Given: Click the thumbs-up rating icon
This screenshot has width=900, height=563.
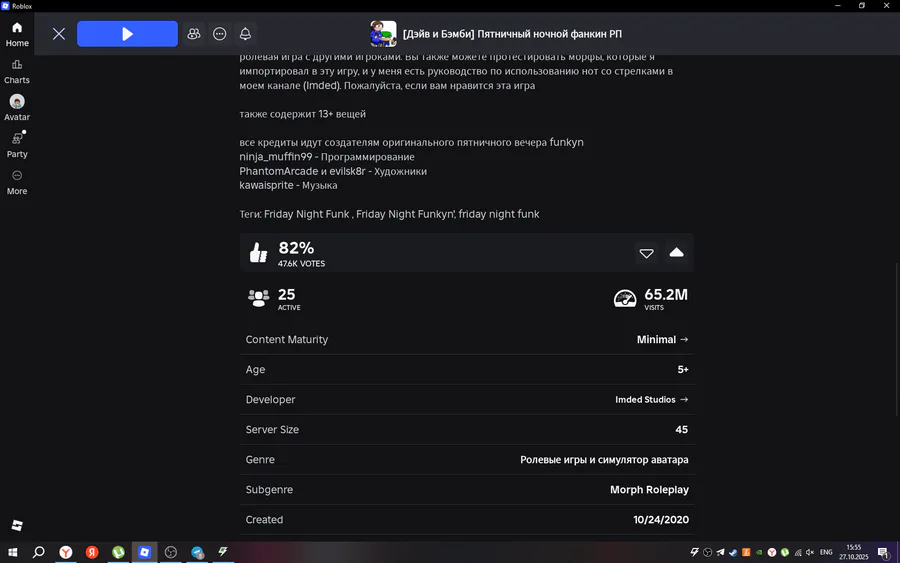Looking at the screenshot, I should point(258,253).
